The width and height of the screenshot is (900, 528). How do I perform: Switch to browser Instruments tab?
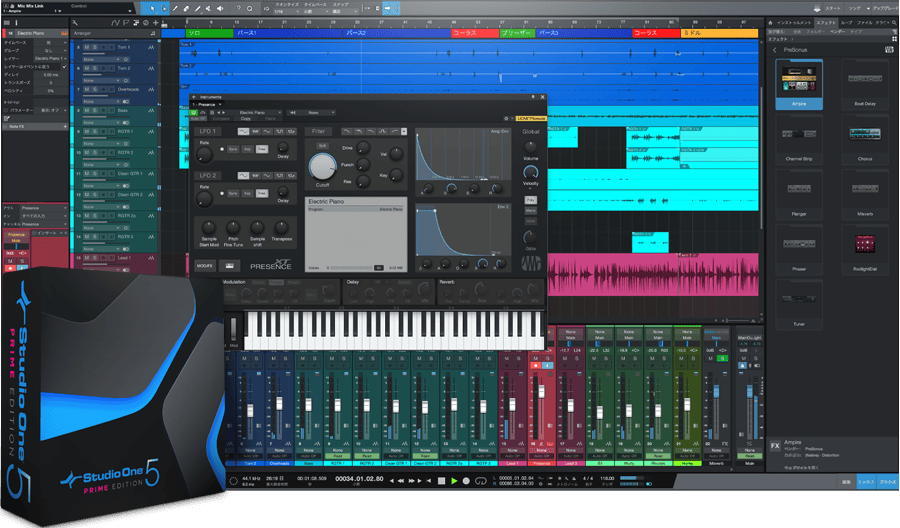(793, 22)
